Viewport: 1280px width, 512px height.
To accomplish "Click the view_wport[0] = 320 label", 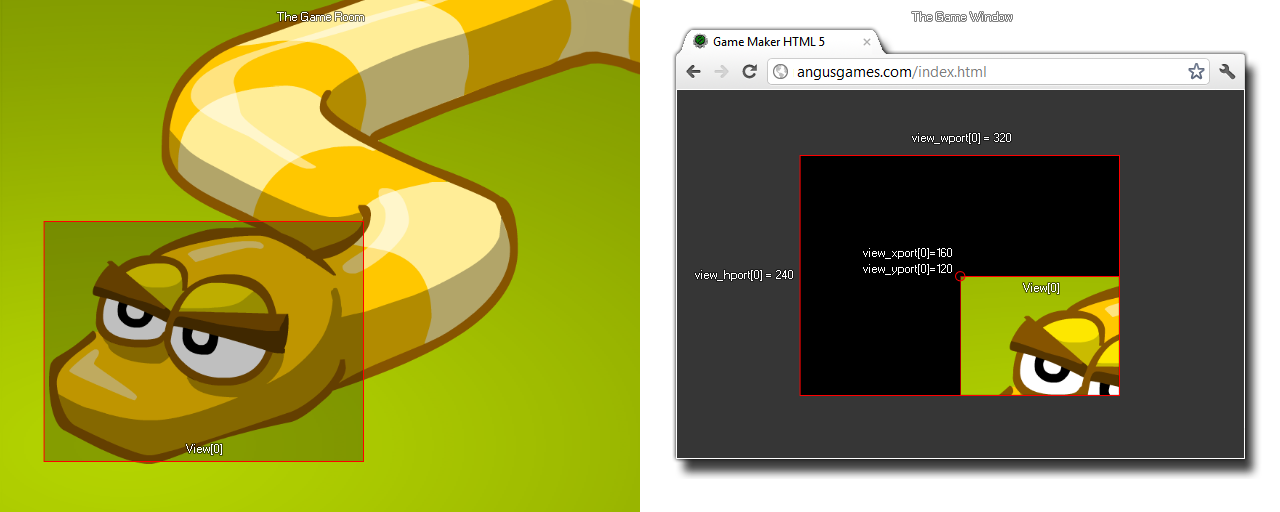I will point(961,138).
